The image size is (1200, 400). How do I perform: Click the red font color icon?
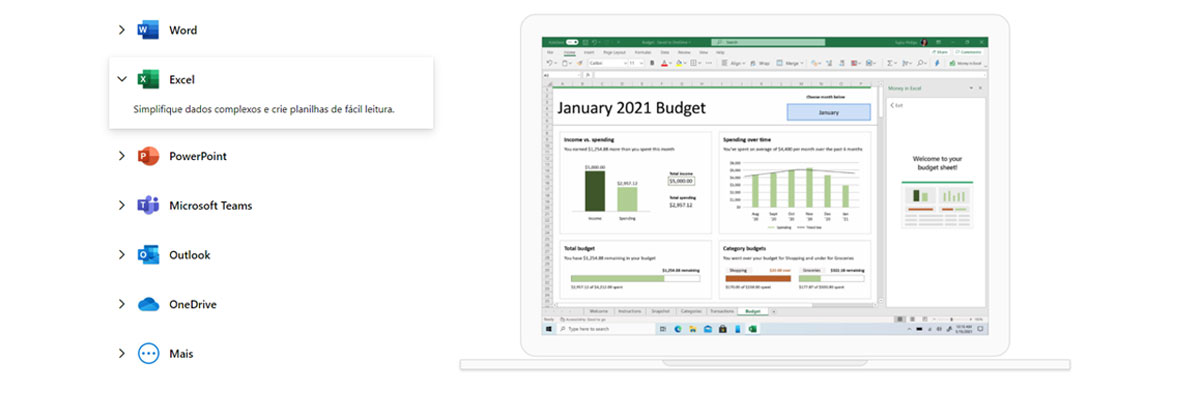tap(664, 63)
